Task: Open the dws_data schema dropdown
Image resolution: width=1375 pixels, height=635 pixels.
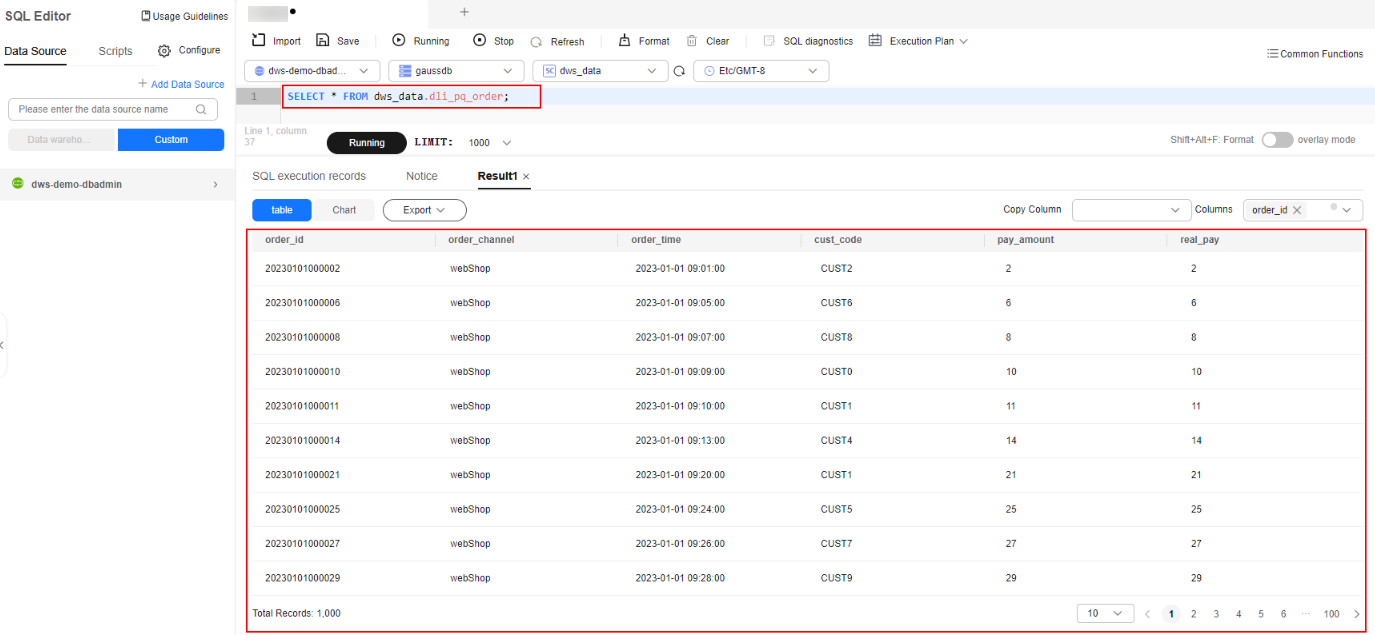Action: click(x=600, y=71)
